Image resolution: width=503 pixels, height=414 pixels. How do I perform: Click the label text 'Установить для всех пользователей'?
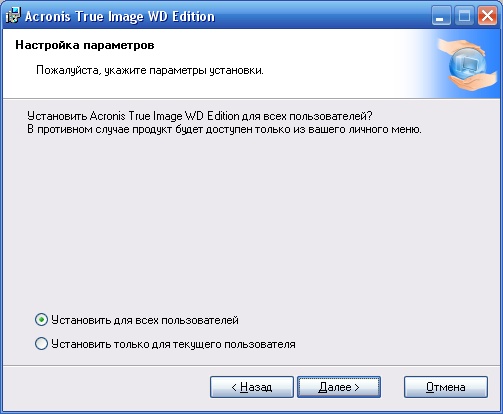(x=145, y=320)
